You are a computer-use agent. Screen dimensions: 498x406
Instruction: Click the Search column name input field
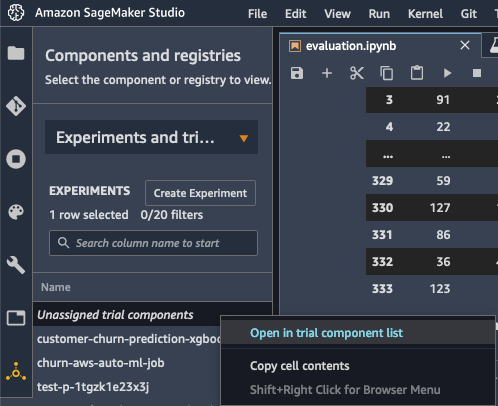point(153,243)
